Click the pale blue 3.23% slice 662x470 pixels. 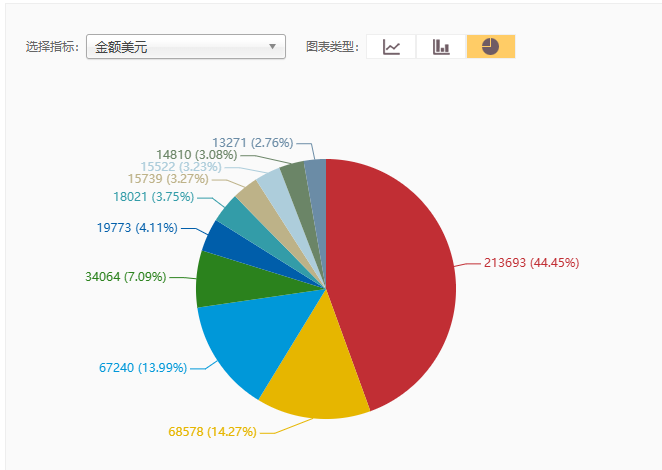272,183
